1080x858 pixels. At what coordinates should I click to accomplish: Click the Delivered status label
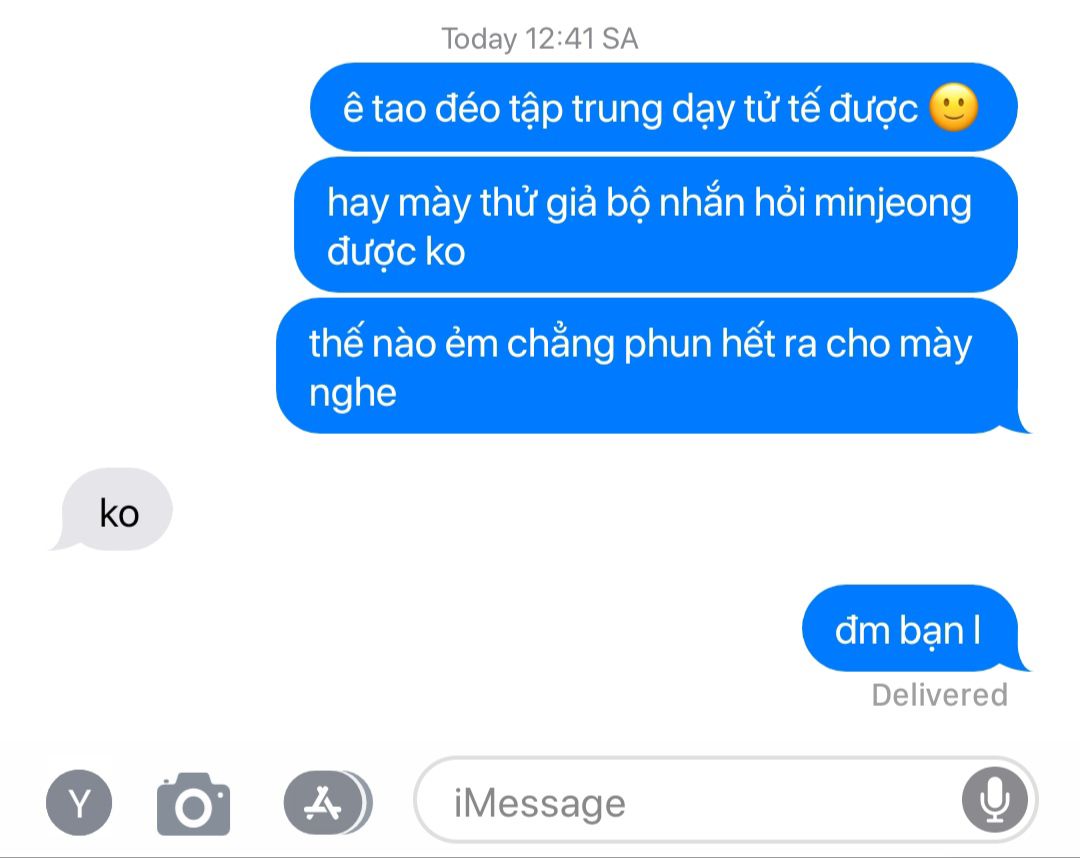pyautogui.click(x=939, y=695)
